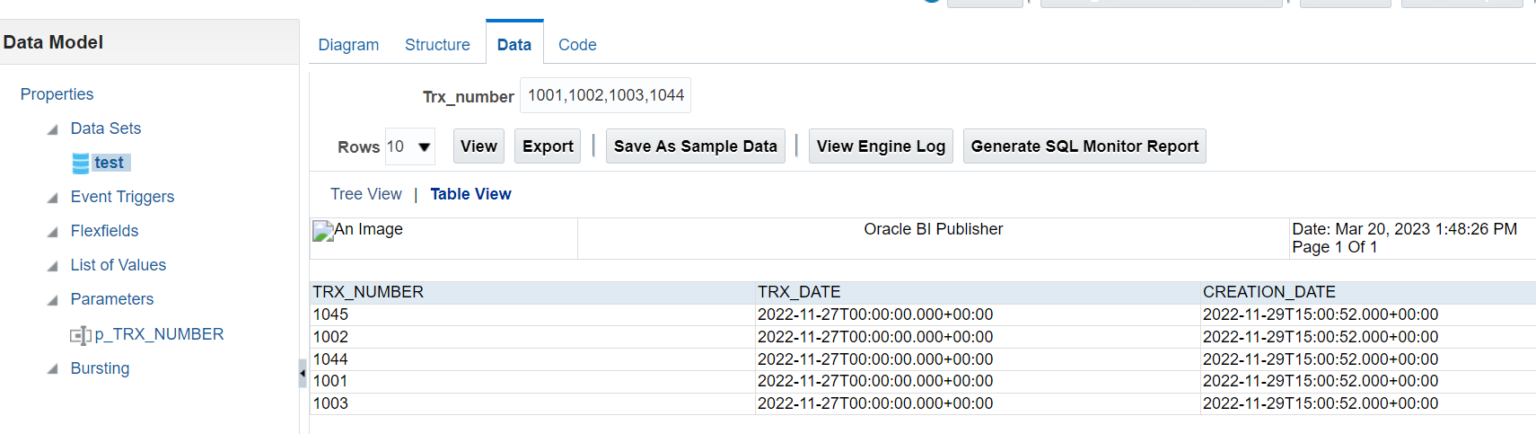This screenshot has height=434, width=1536.
Task: Switch to the Diagram tab
Action: tap(348, 45)
